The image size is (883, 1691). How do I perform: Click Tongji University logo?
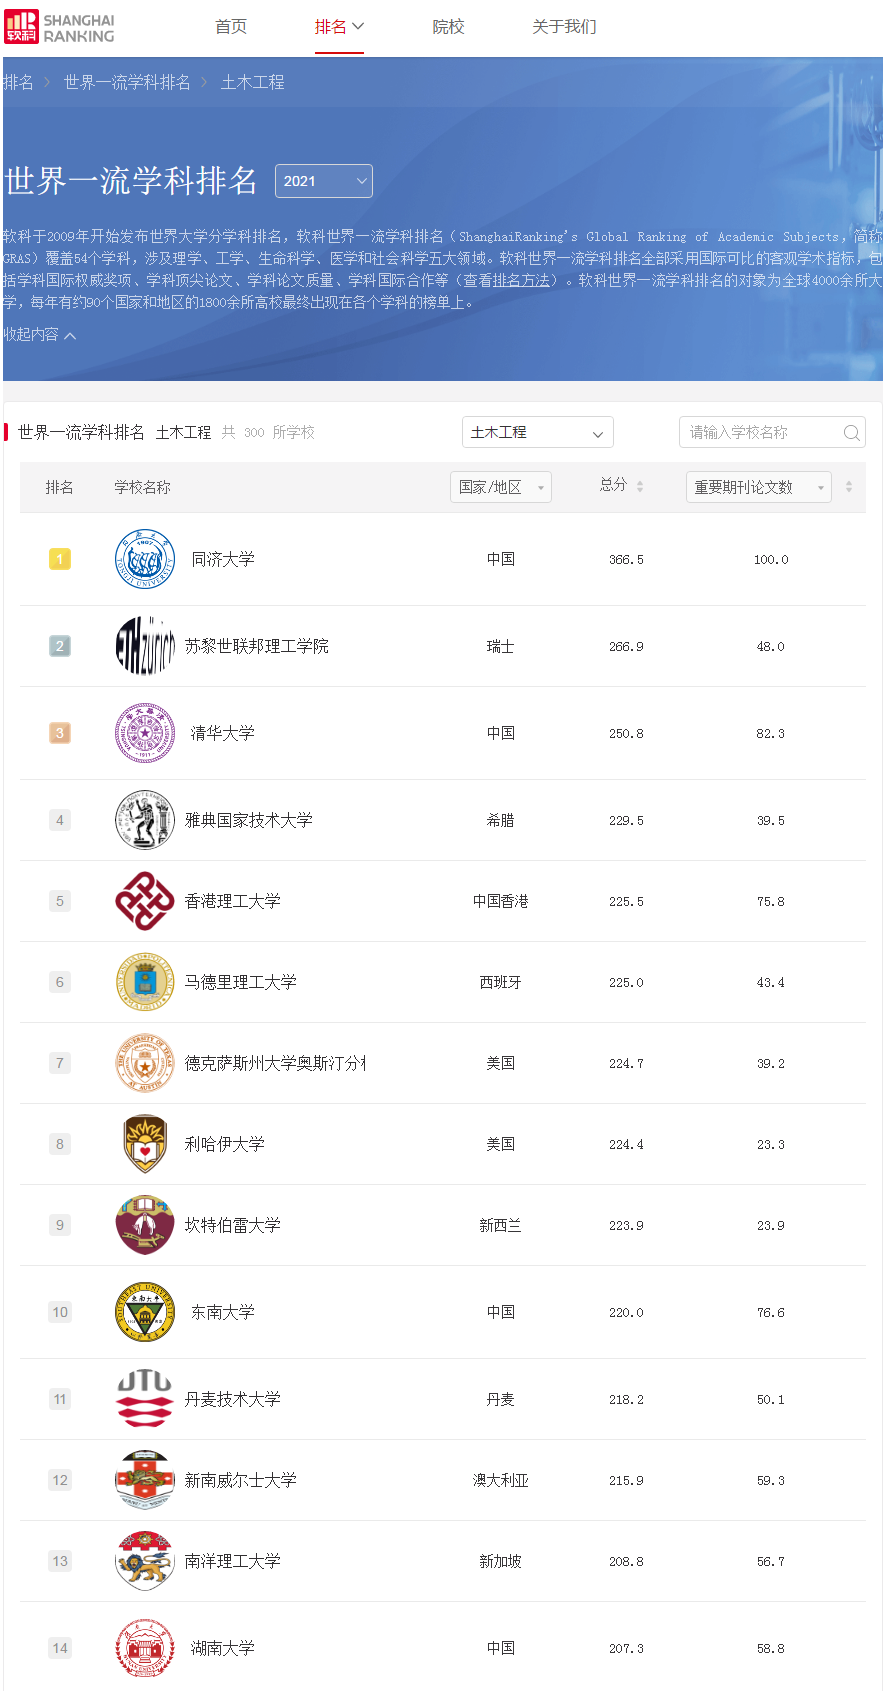(x=145, y=559)
